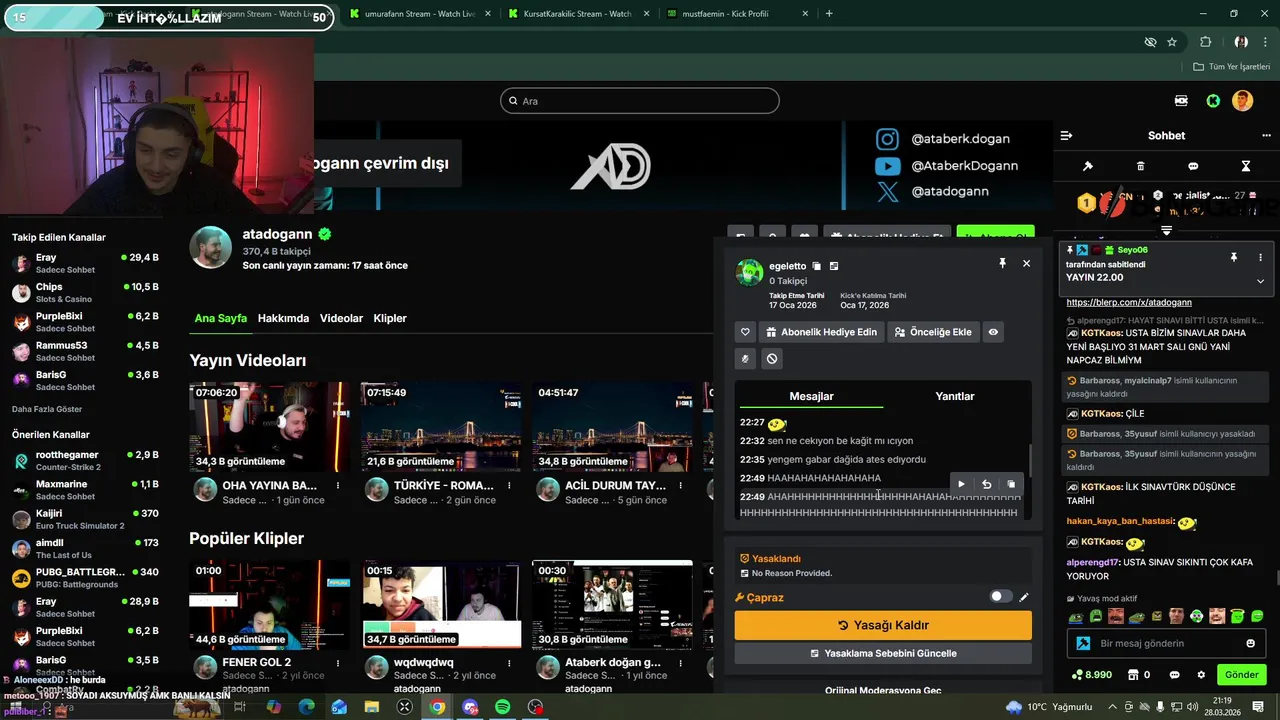Open chat settings gear icon
This screenshot has height=720, width=1280.
(x=1201, y=675)
